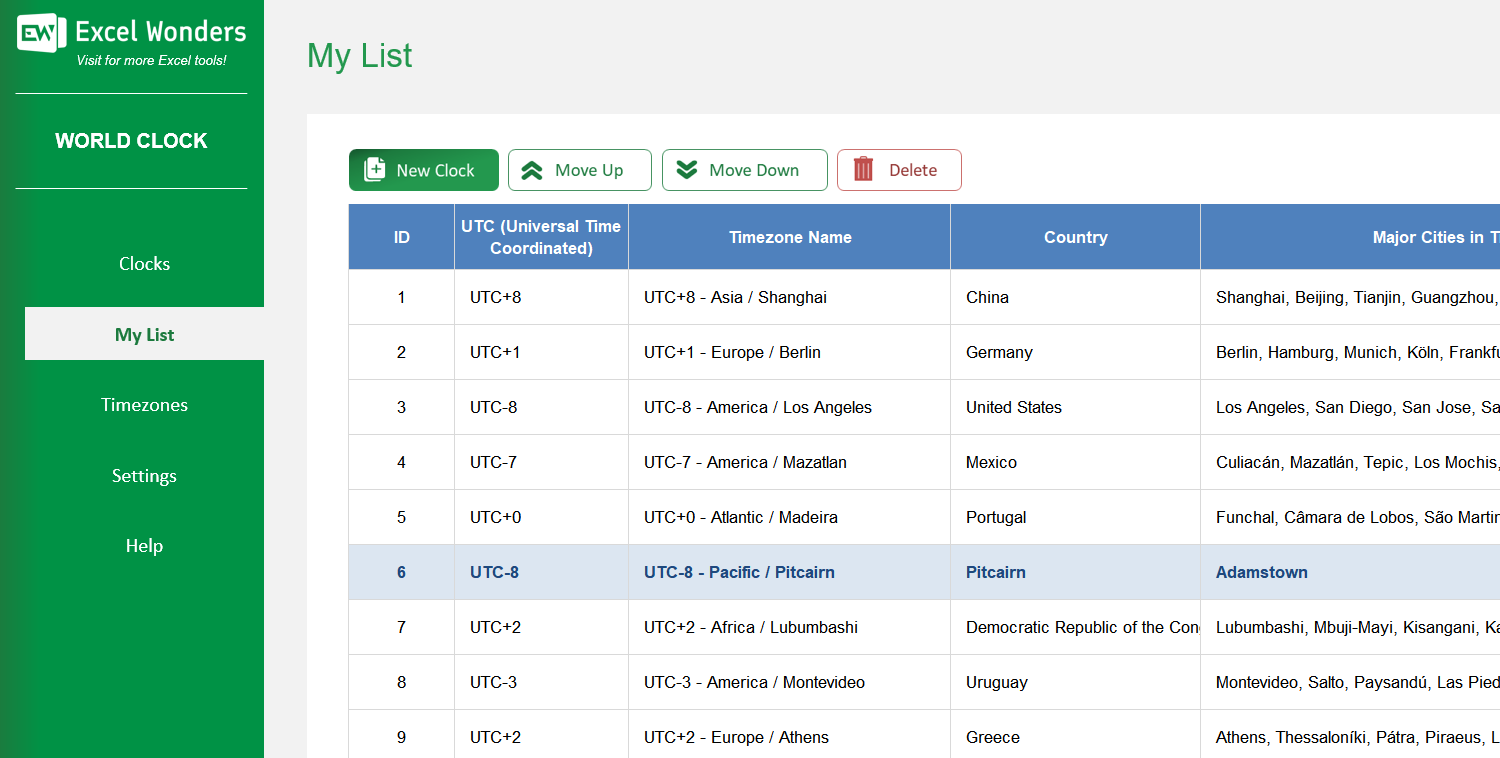Open Settings from the sidebar
The image size is (1500, 758).
[144, 476]
